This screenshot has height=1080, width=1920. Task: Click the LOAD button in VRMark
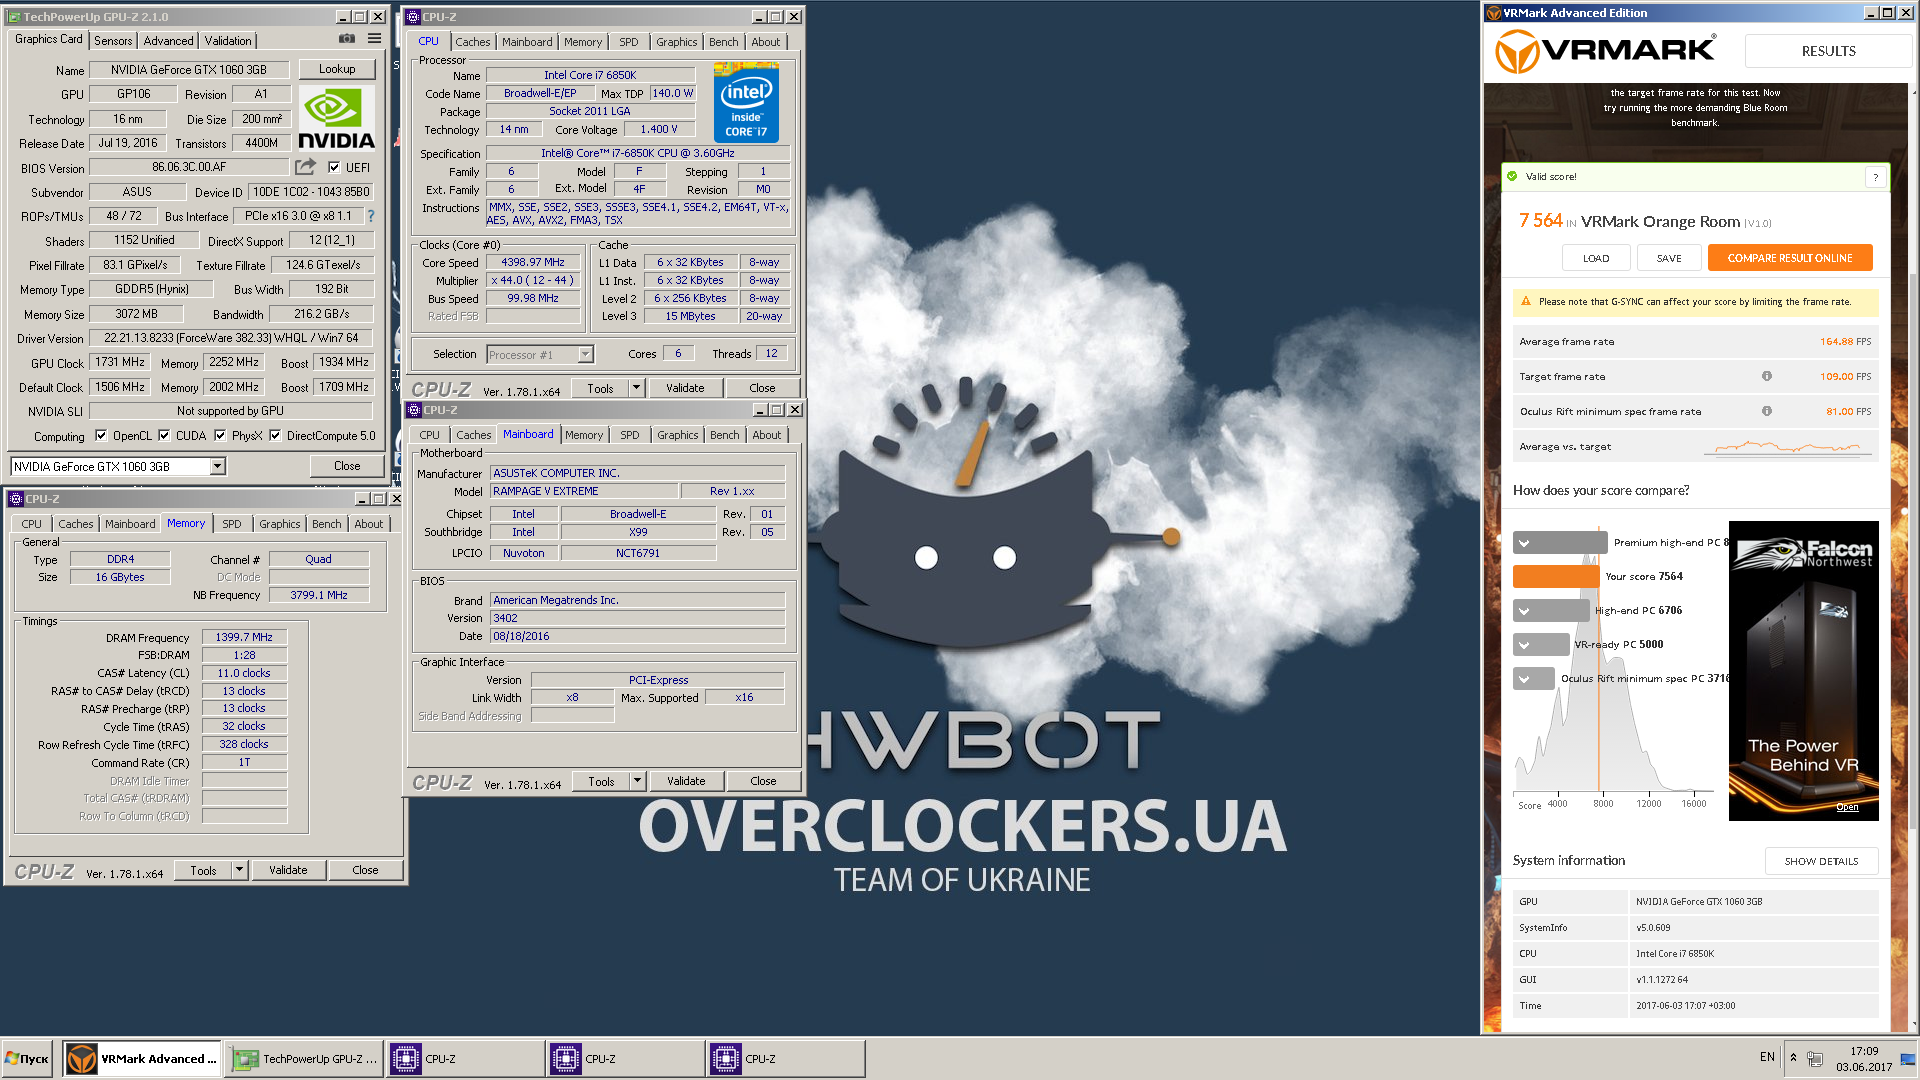1596,257
